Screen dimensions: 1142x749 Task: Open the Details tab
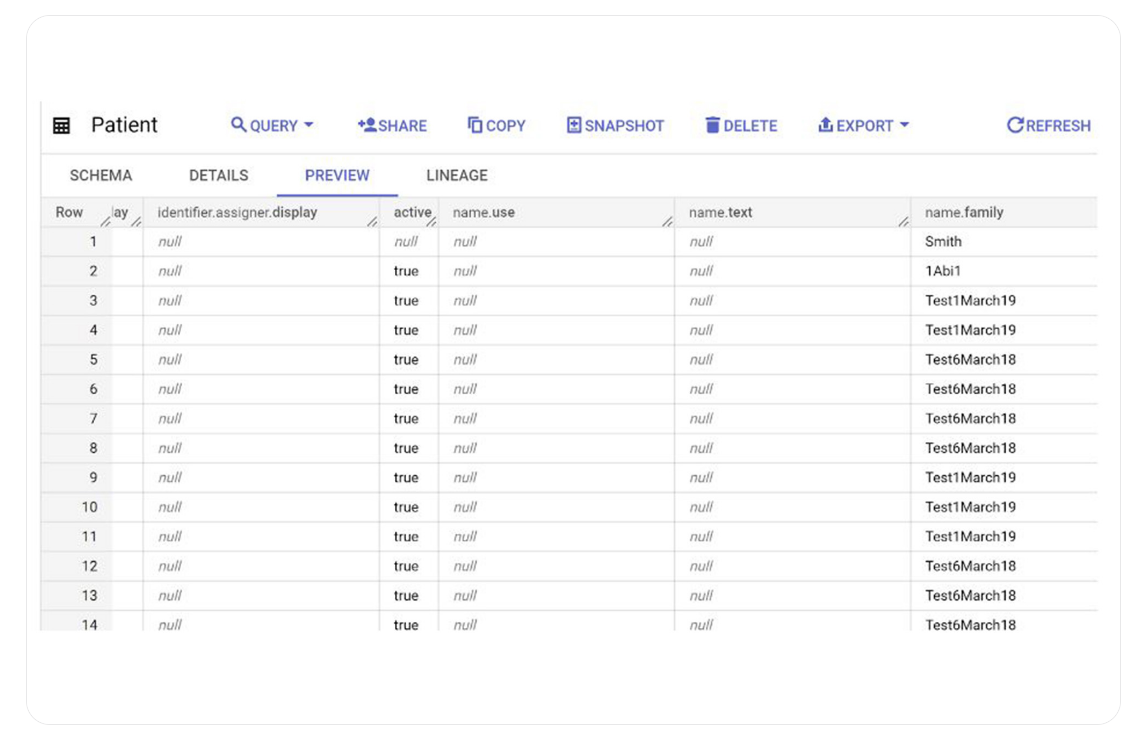218,175
